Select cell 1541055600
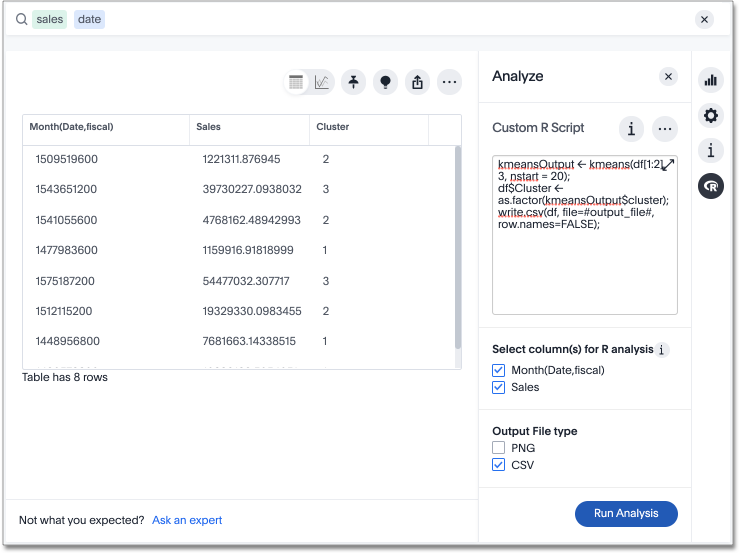This screenshot has width=740, height=554. tap(66, 220)
